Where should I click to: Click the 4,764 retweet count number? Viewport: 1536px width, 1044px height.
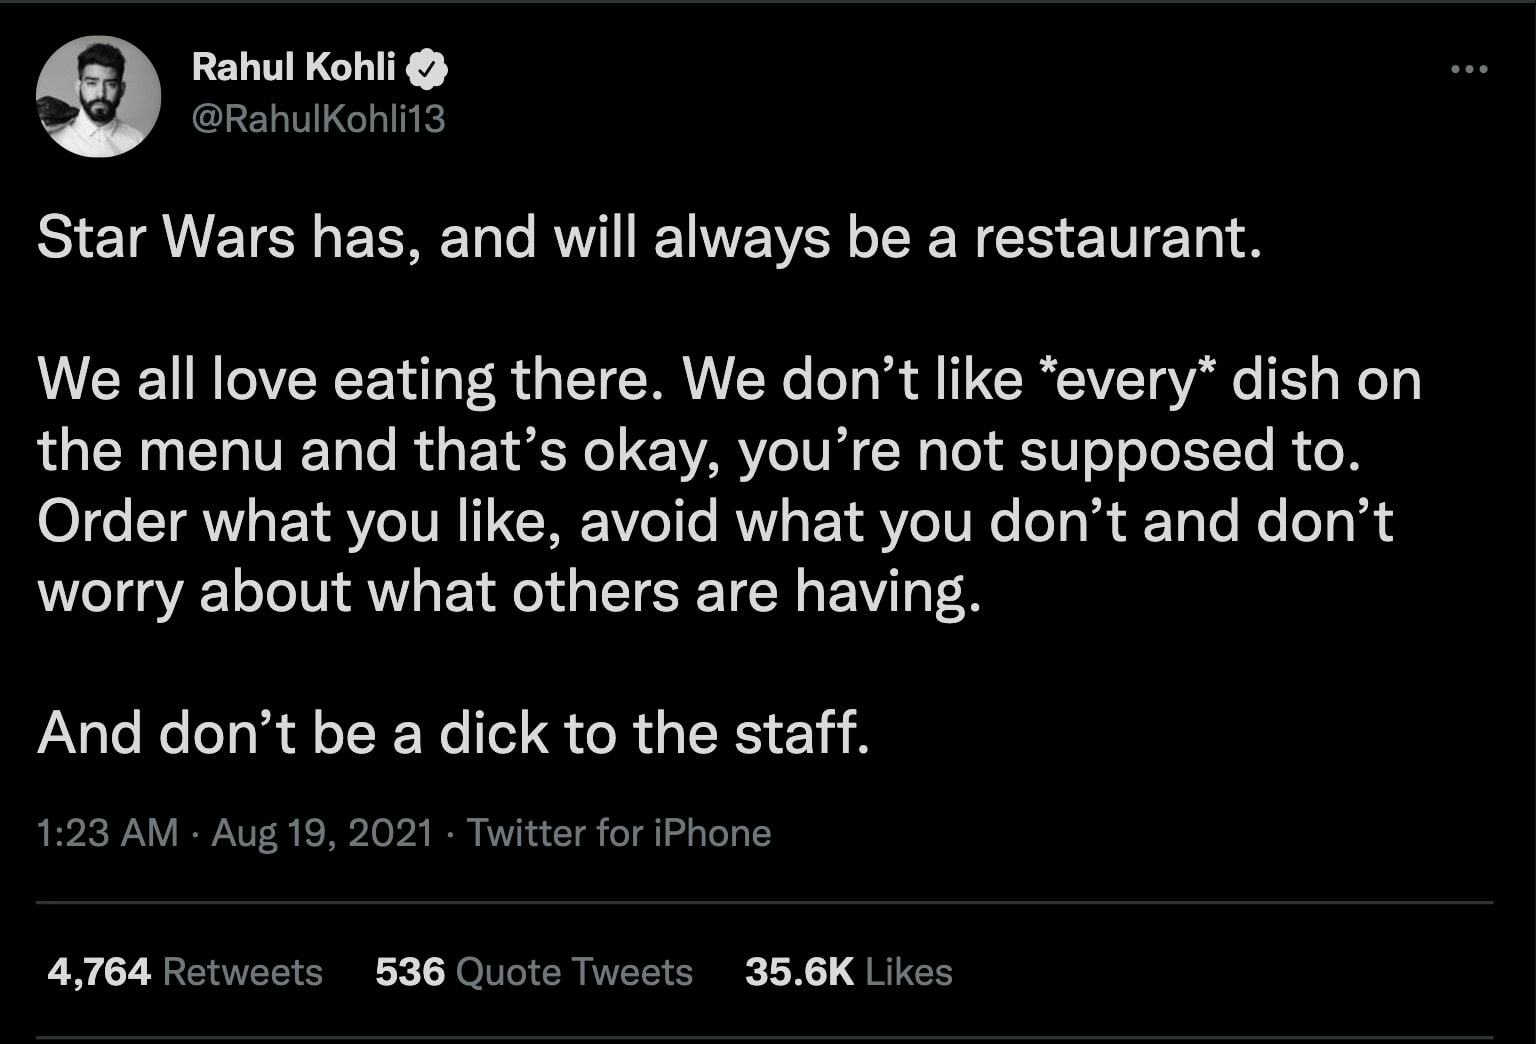point(99,972)
